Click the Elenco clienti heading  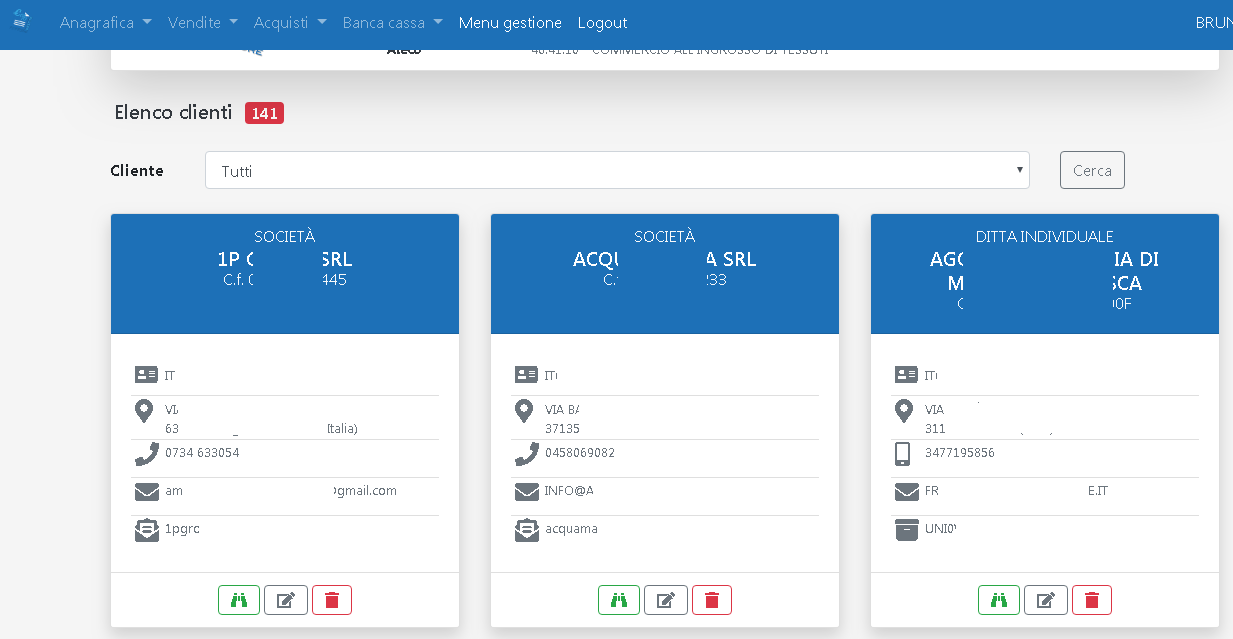pyautogui.click(x=173, y=112)
